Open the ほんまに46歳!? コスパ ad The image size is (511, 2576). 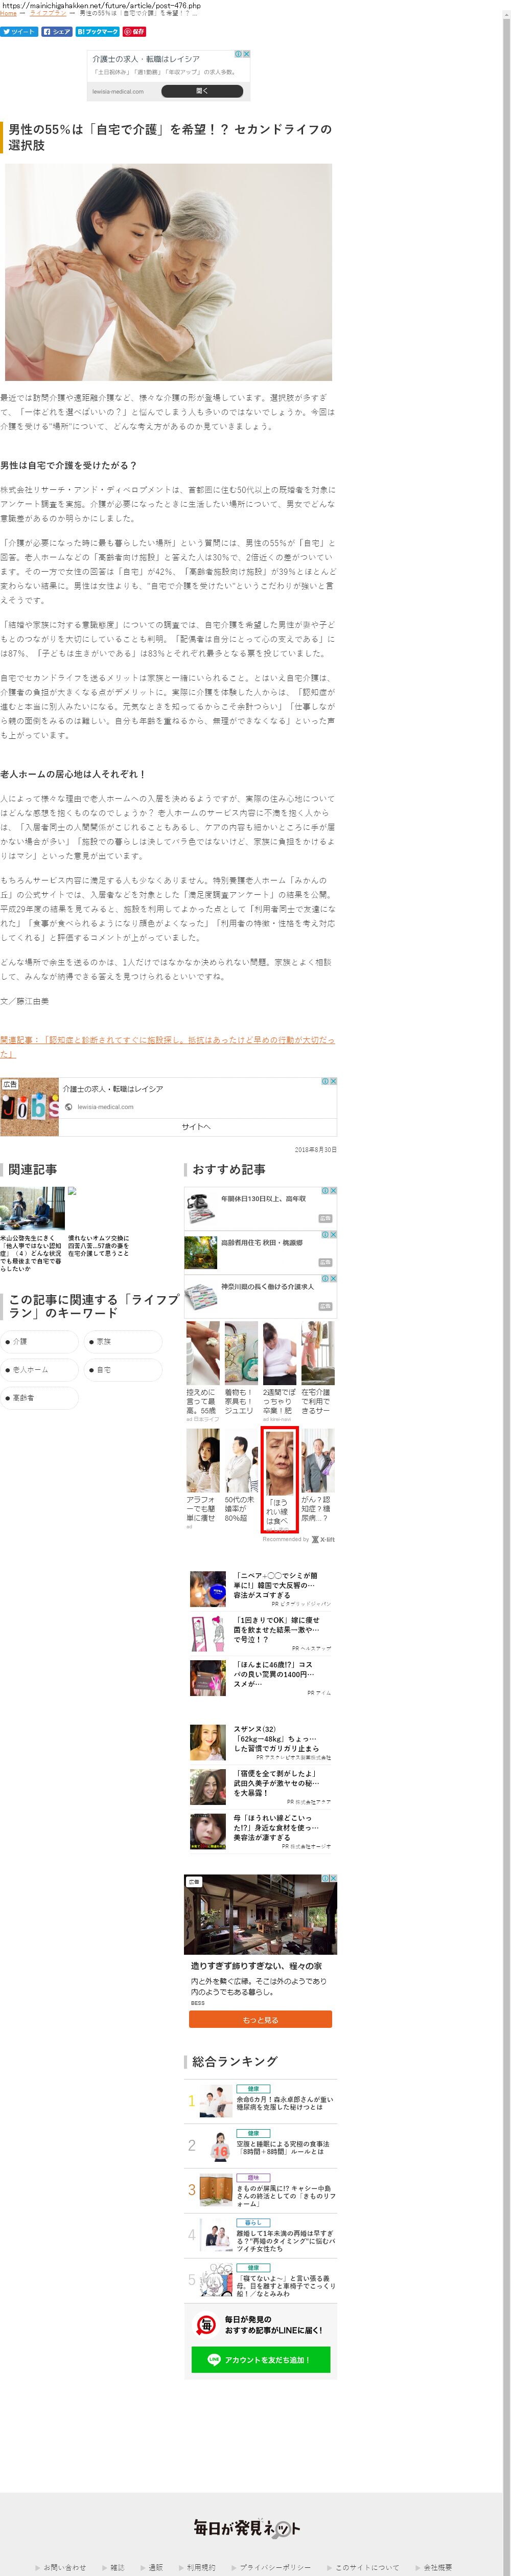click(x=260, y=1677)
